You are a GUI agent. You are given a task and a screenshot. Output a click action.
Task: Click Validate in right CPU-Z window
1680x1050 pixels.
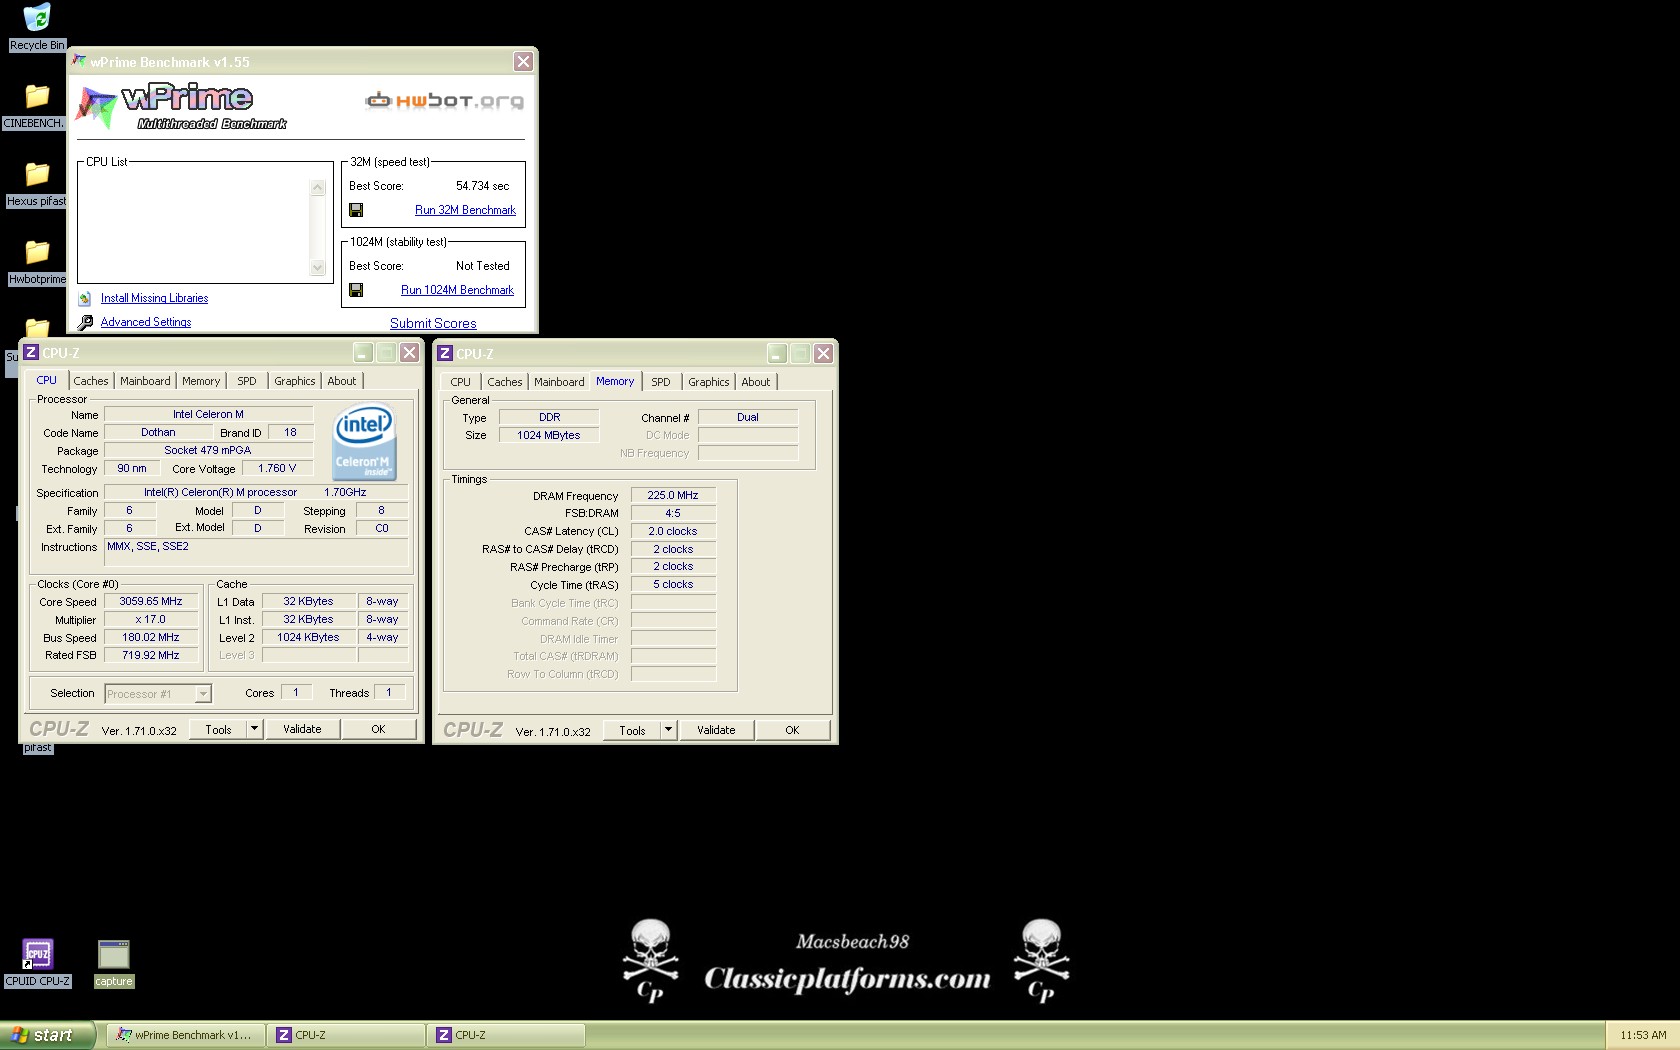tap(716, 730)
